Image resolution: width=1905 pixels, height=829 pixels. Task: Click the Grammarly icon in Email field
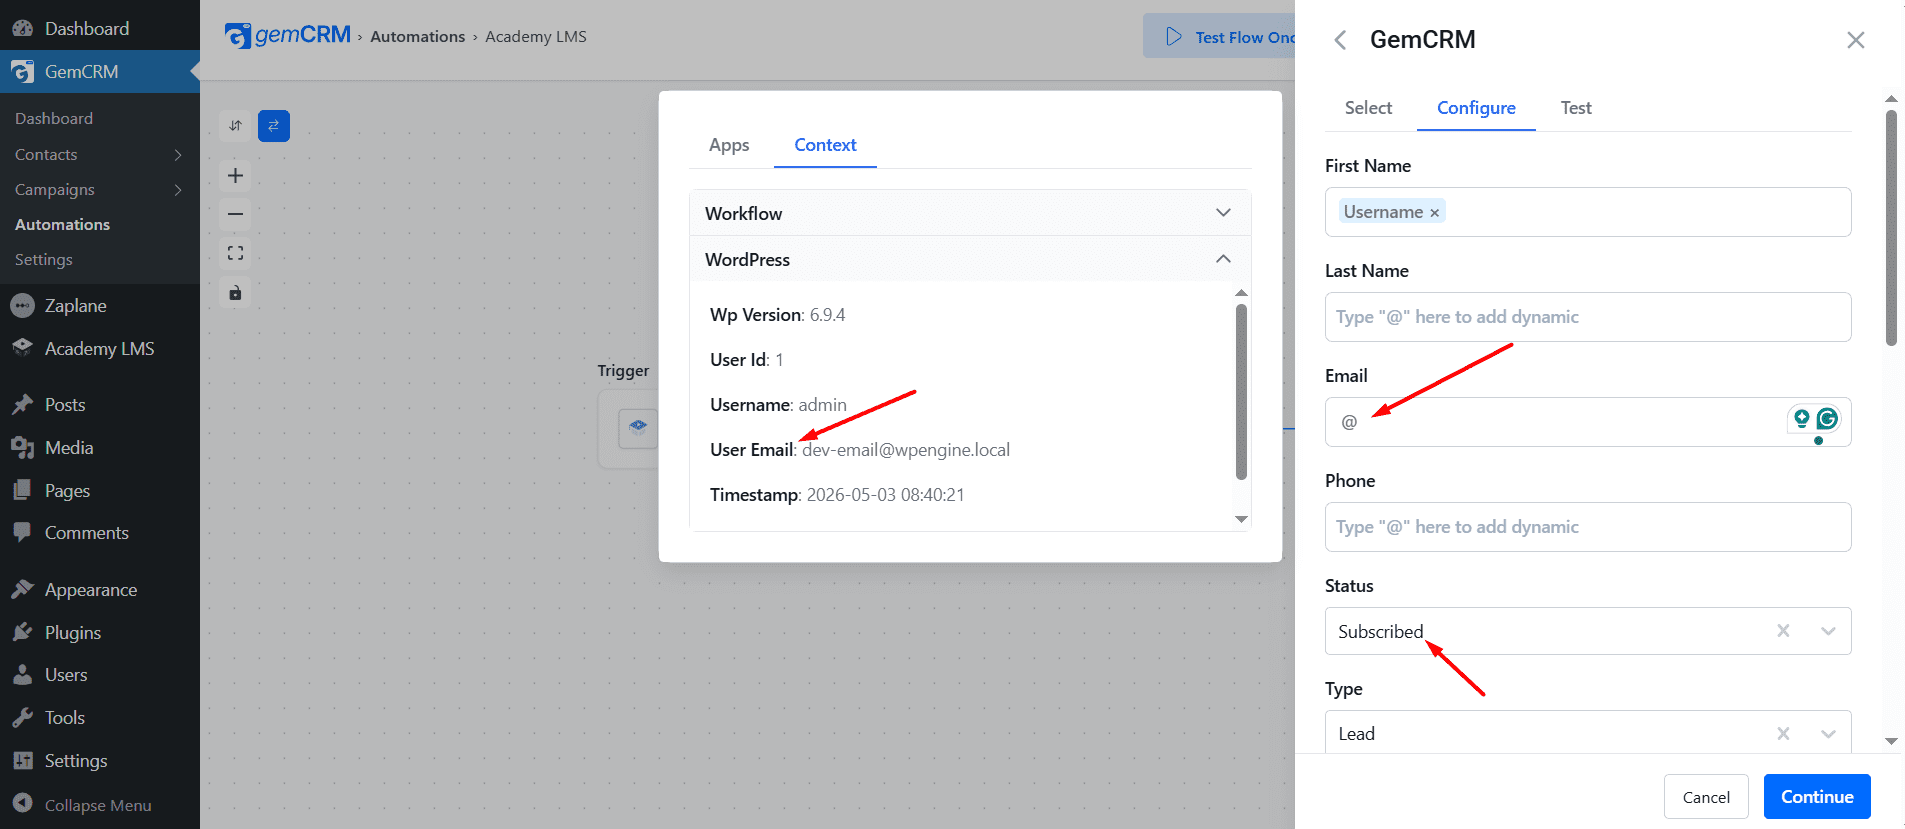pyautogui.click(x=1827, y=419)
